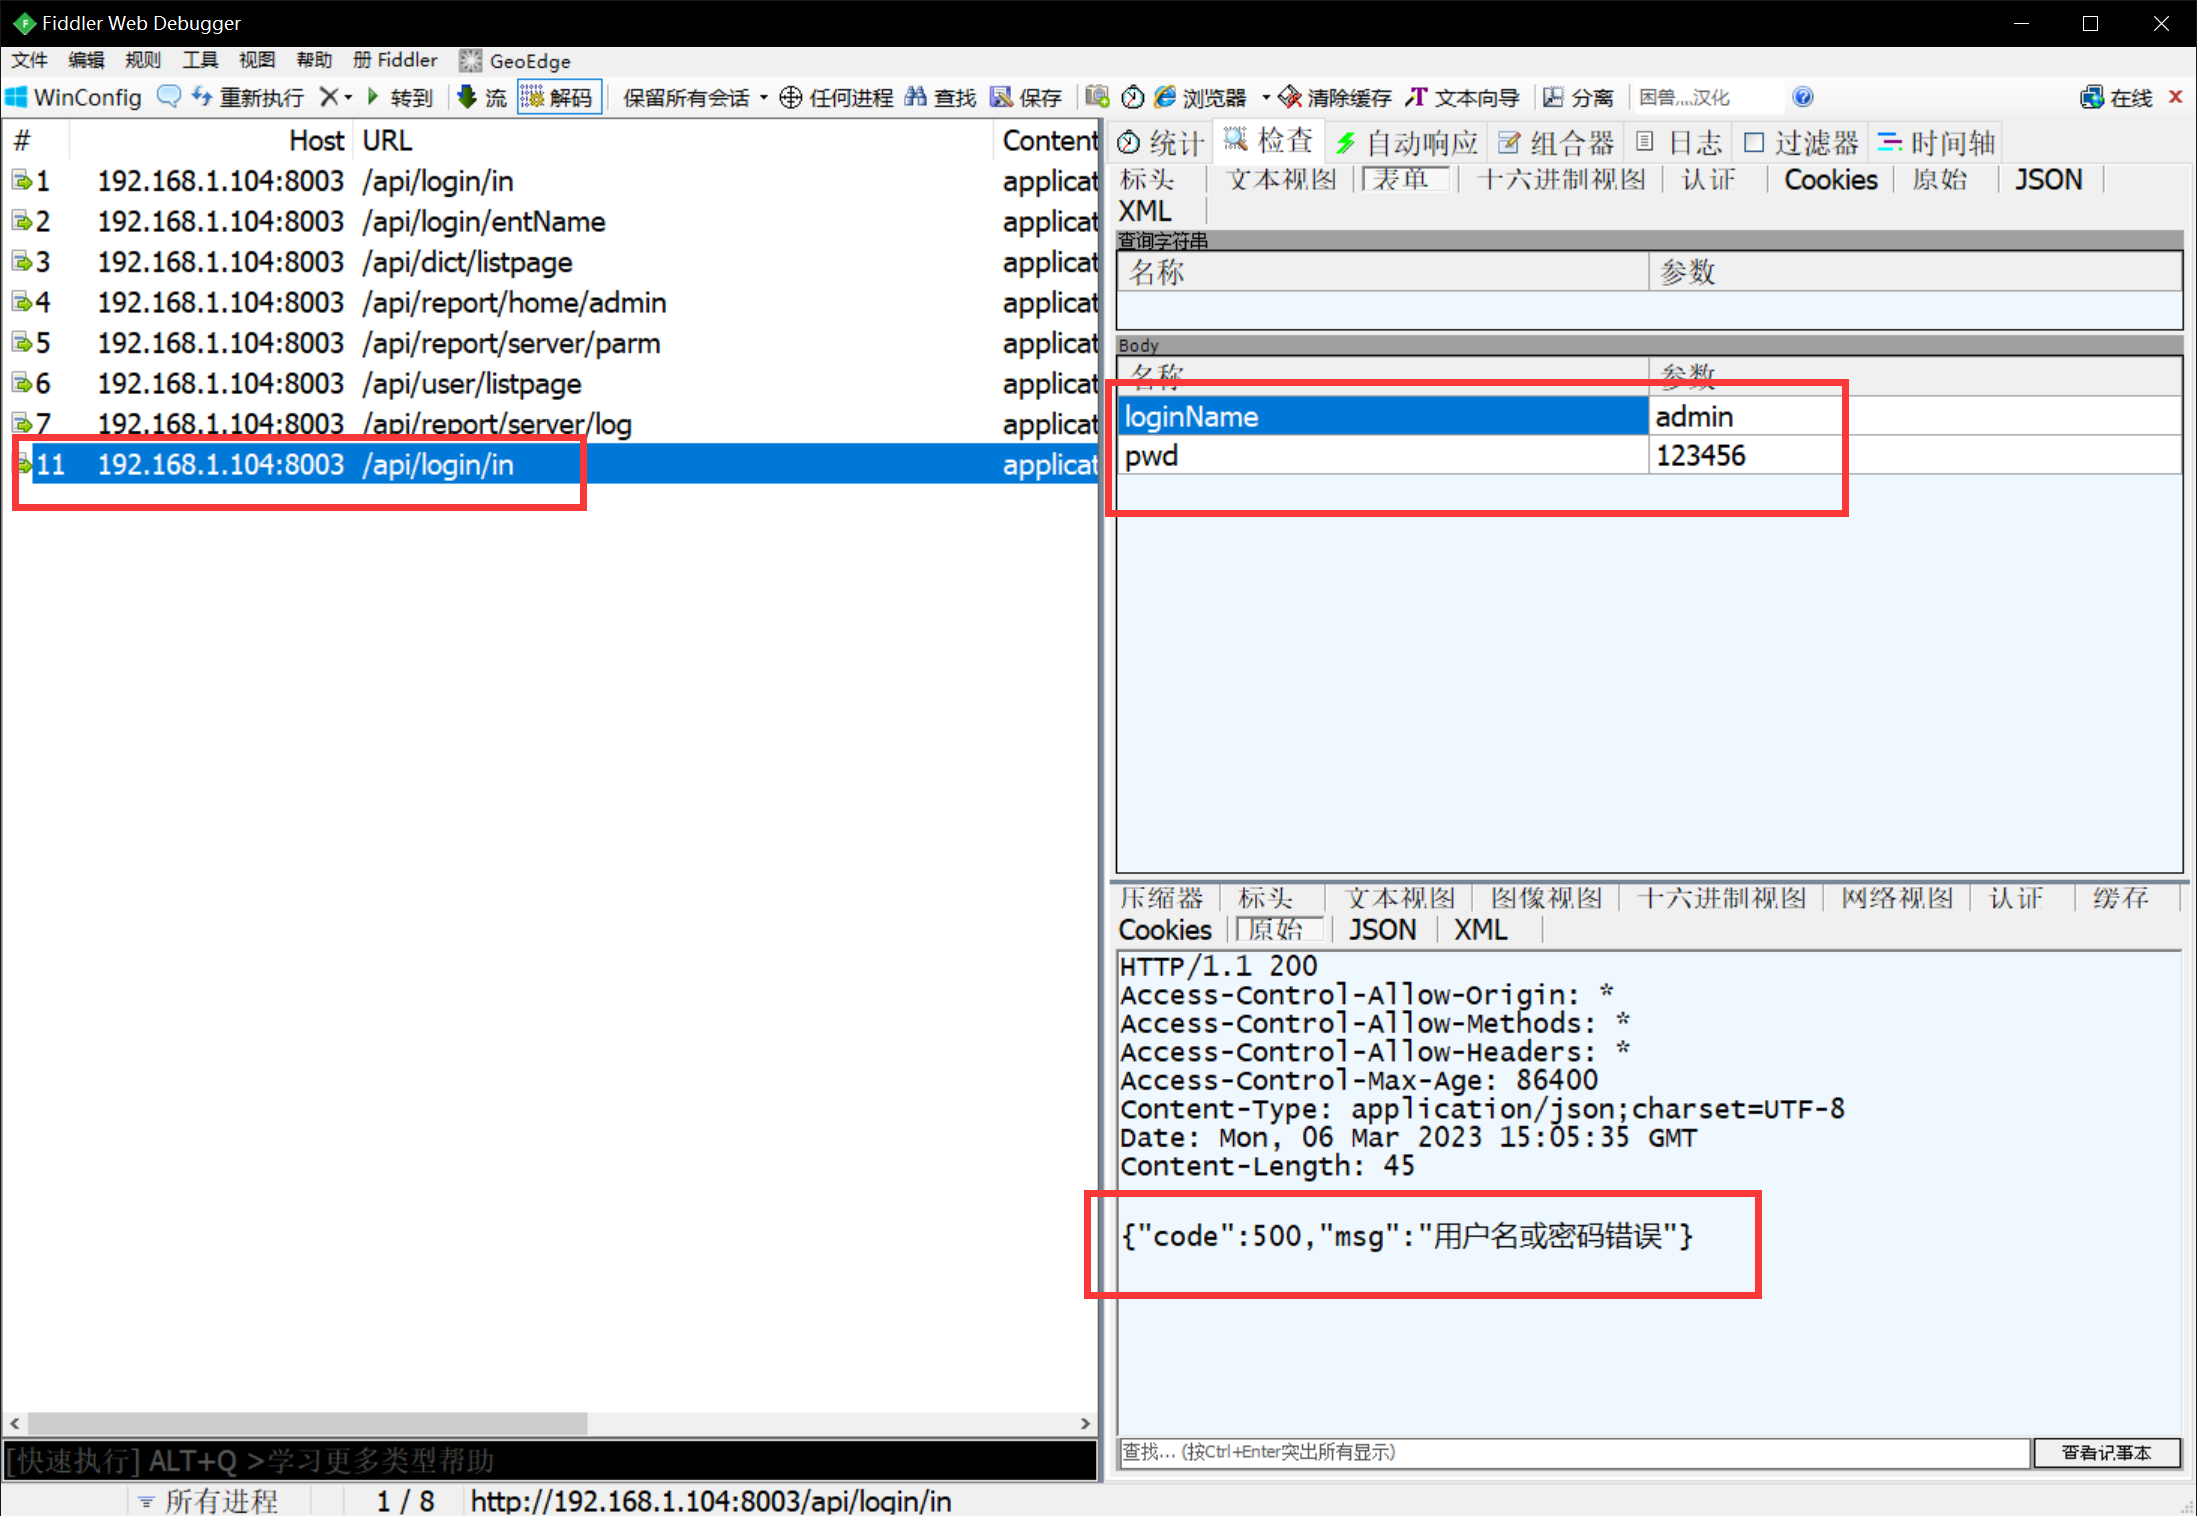Toggle the 流 streaming mode button
The width and height of the screenshot is (2197, 1516).
coord(482,97)
